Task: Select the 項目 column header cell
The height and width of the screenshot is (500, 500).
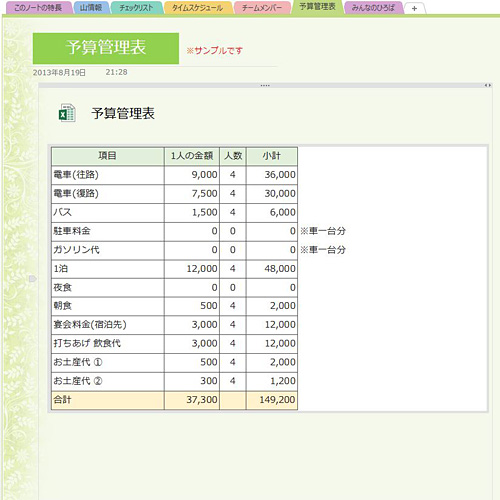Action: (108, 156)
